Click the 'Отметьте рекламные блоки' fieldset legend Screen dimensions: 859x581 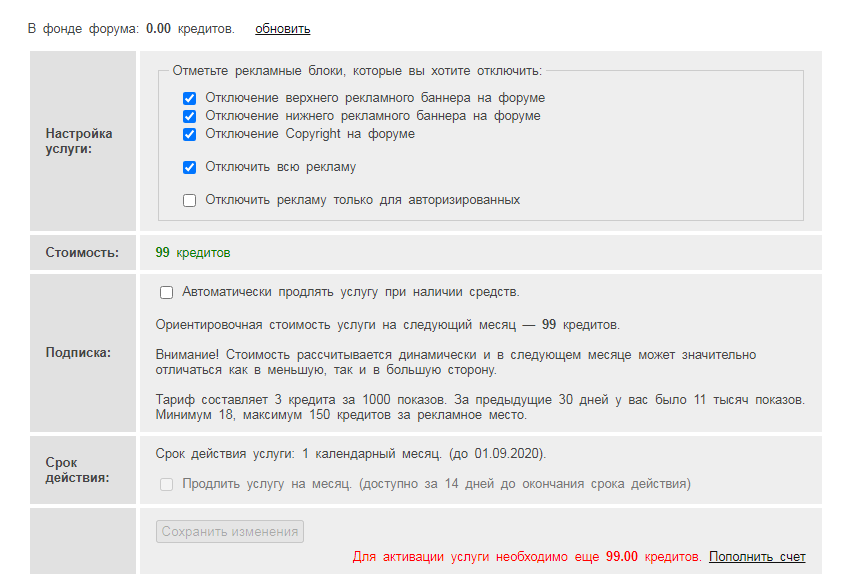click(357, 71)
